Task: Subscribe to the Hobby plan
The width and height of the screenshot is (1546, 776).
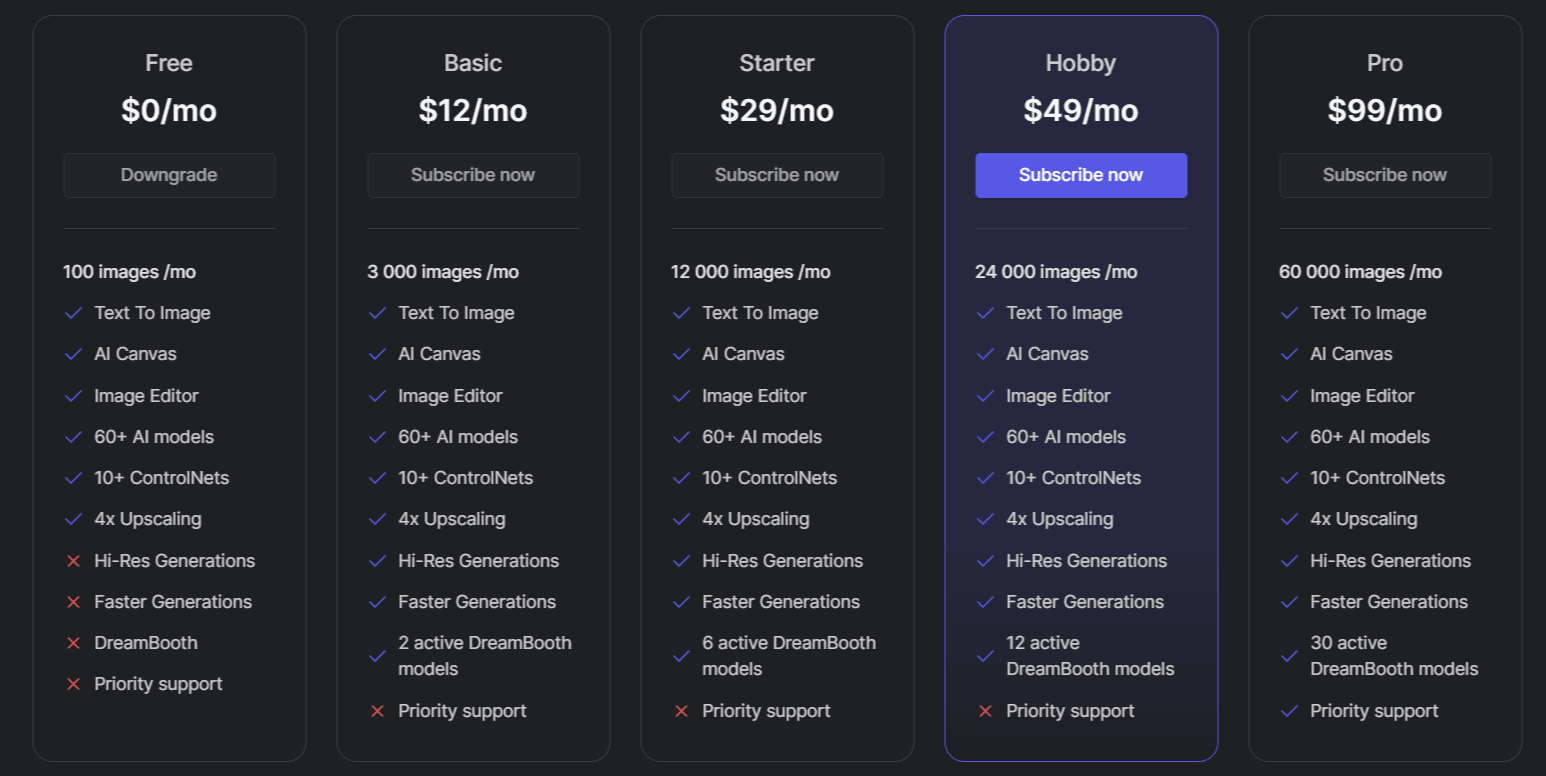Action: (1081, 175)
